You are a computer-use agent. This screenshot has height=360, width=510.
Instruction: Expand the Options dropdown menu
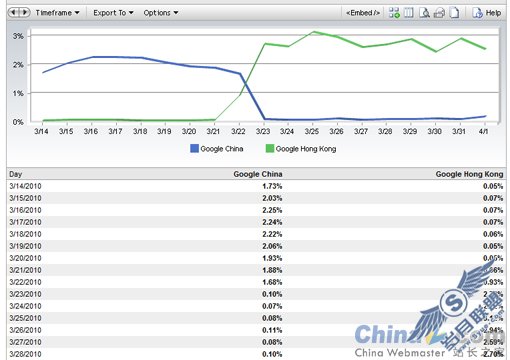point(161,13)
